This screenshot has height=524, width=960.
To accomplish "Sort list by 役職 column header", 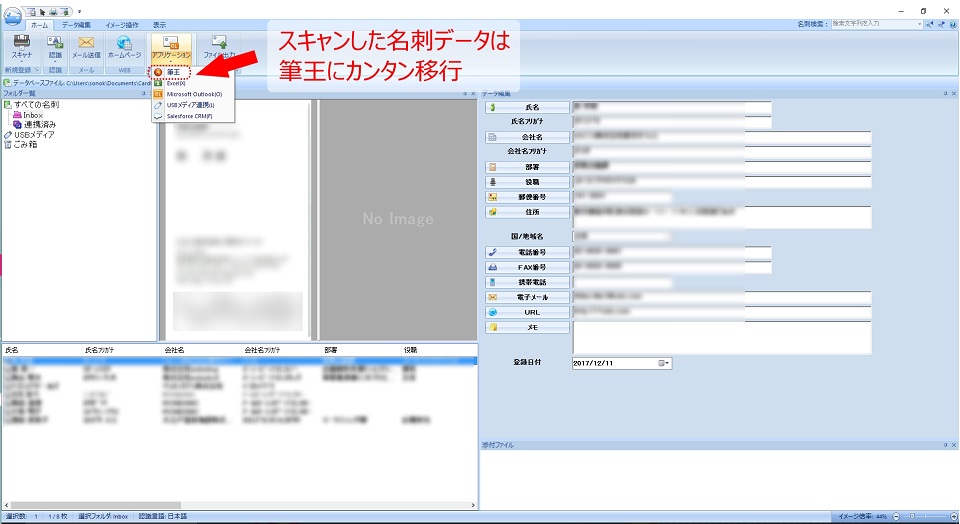I will [x=438, y=350].
